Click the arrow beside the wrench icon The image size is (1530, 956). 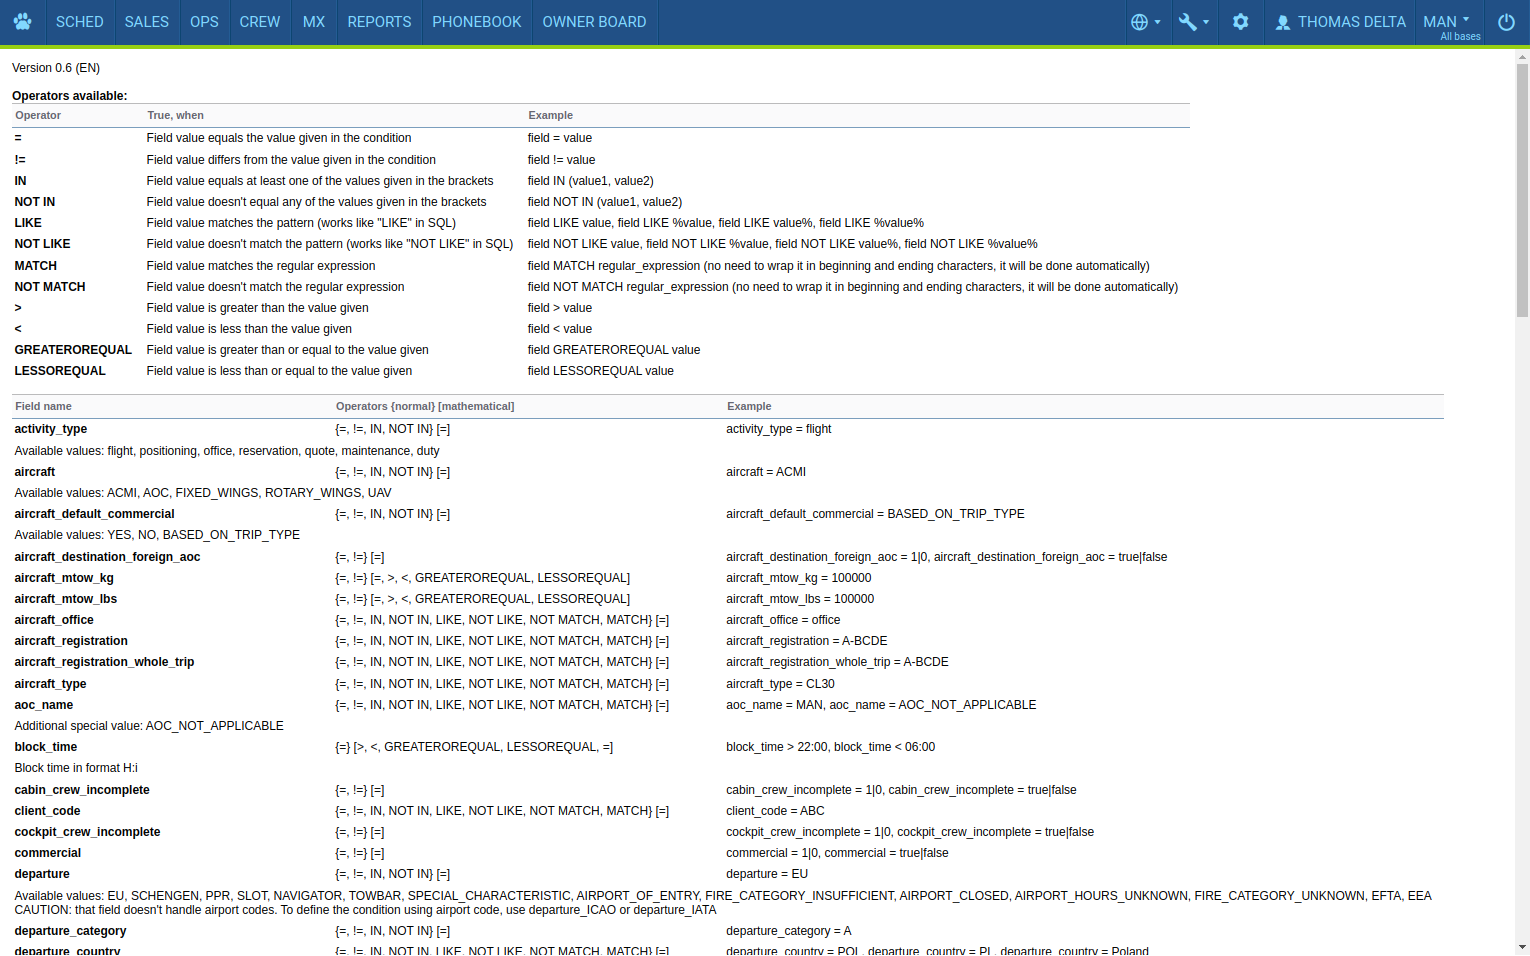pos(1206,22)
